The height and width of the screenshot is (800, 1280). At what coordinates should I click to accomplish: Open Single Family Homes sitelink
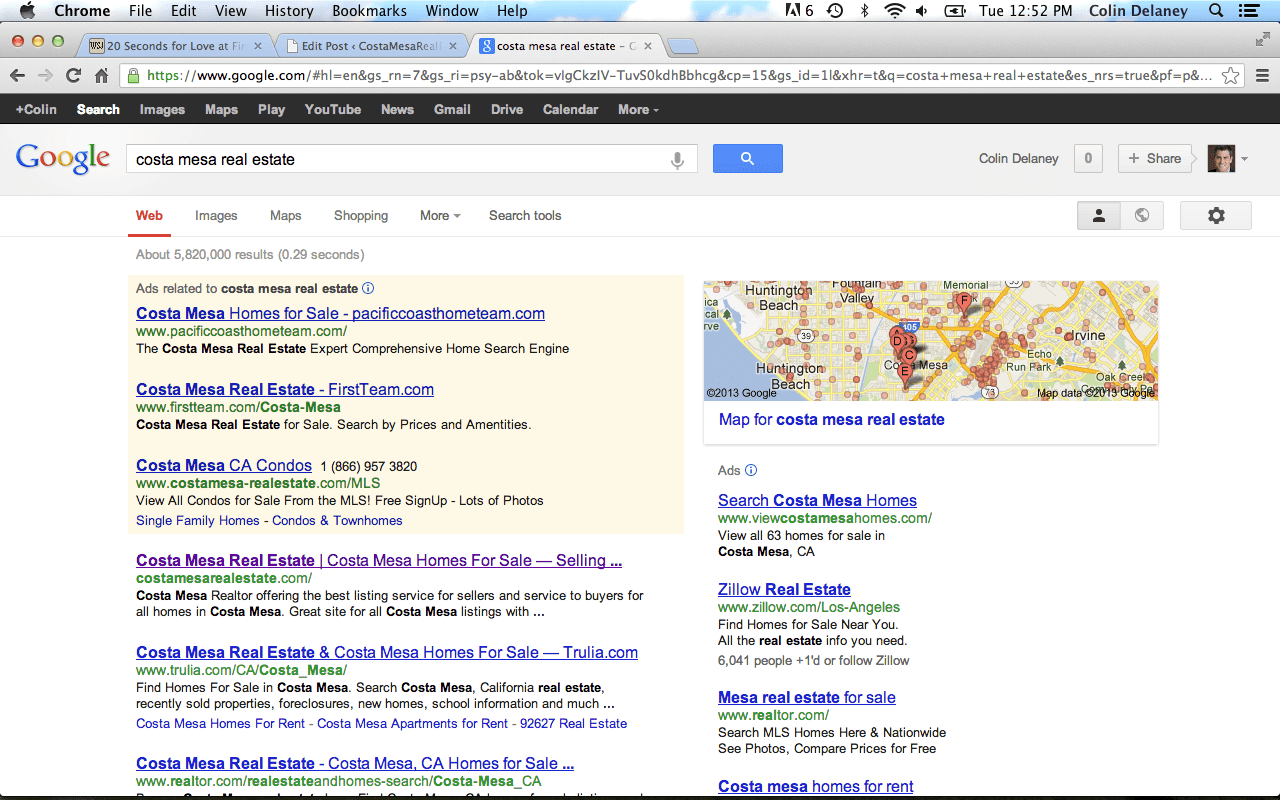198,520
